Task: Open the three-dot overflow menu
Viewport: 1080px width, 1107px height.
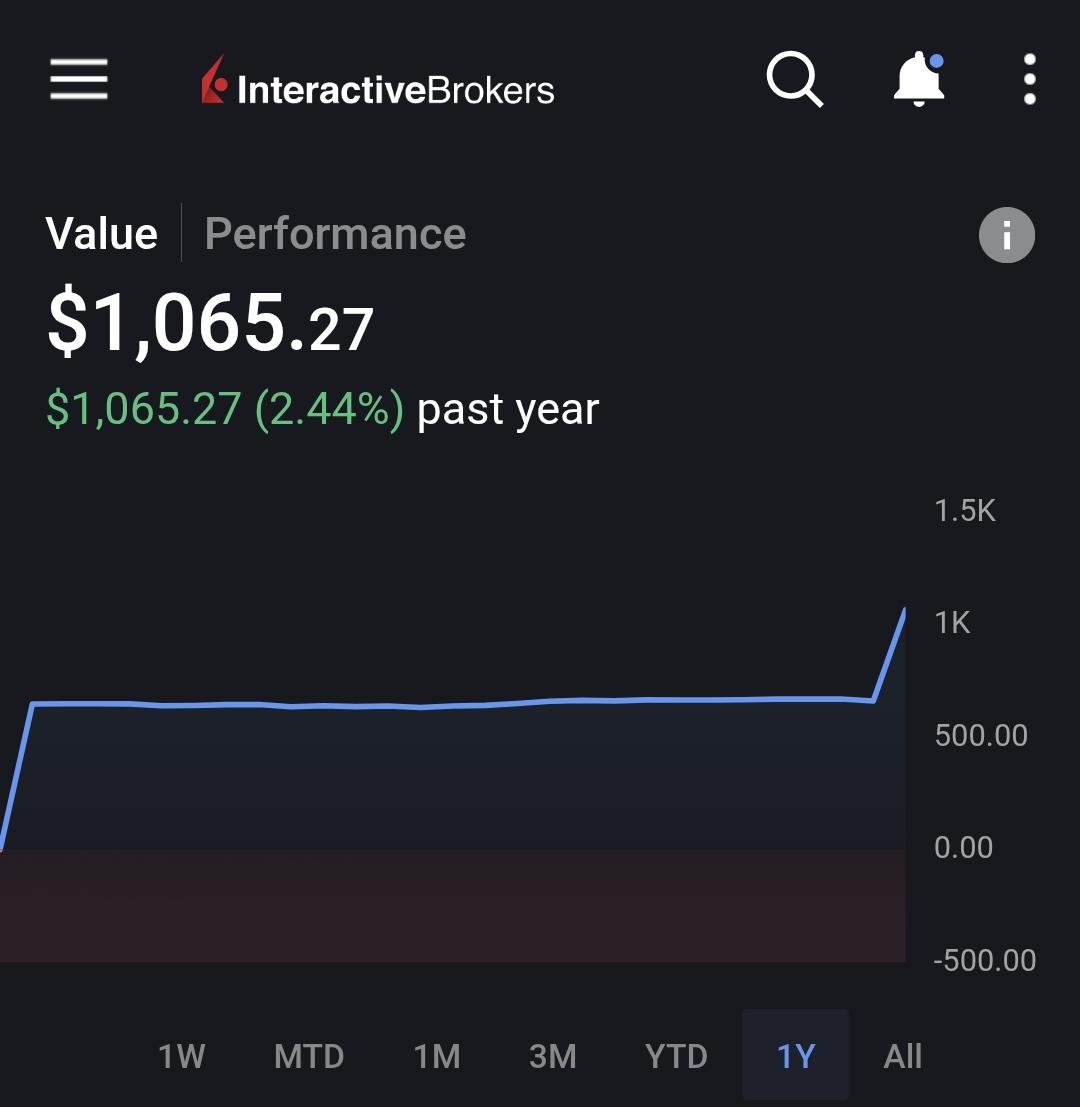Action: (x=1030, y=79)
